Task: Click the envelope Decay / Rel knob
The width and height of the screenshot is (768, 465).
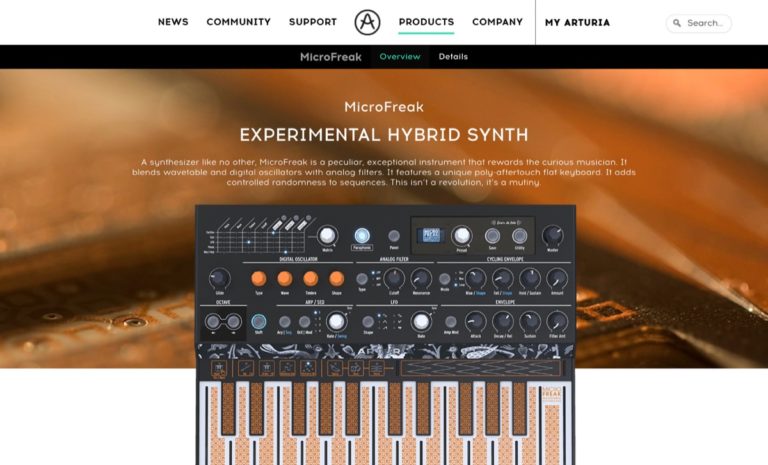Action: click(x=503, y=321)
